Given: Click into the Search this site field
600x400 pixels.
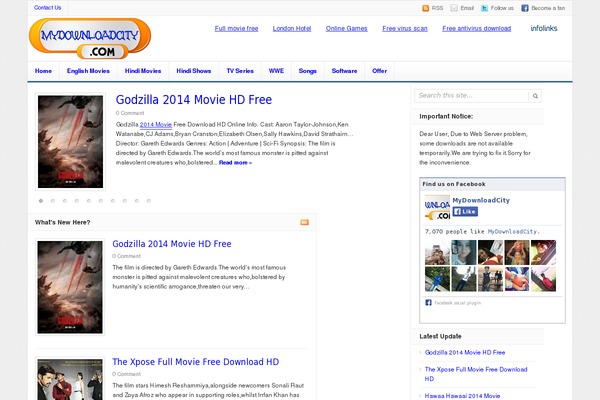Looking at the screenshot, I should pos(471,96).
